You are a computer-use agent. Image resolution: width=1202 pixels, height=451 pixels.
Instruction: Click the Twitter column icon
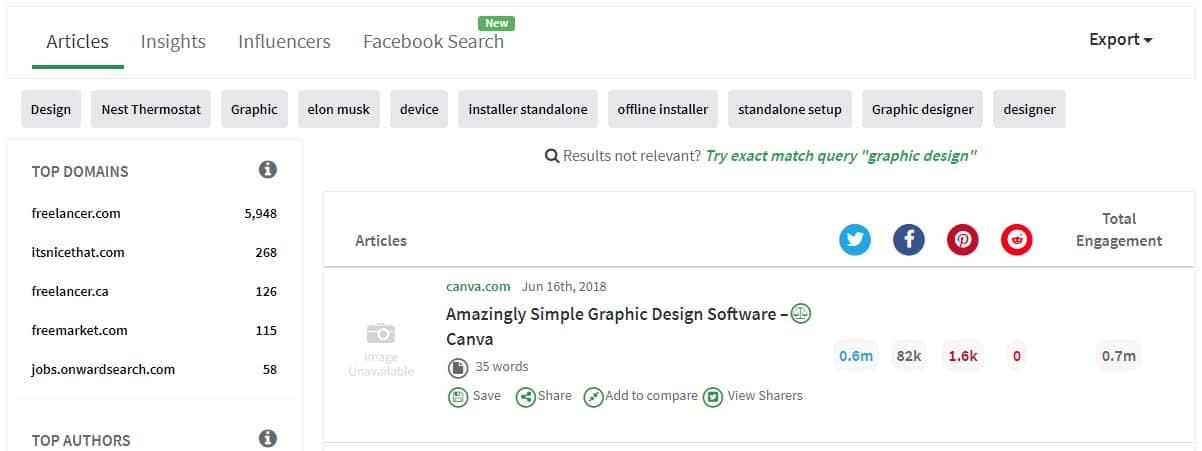click(855, 240)
